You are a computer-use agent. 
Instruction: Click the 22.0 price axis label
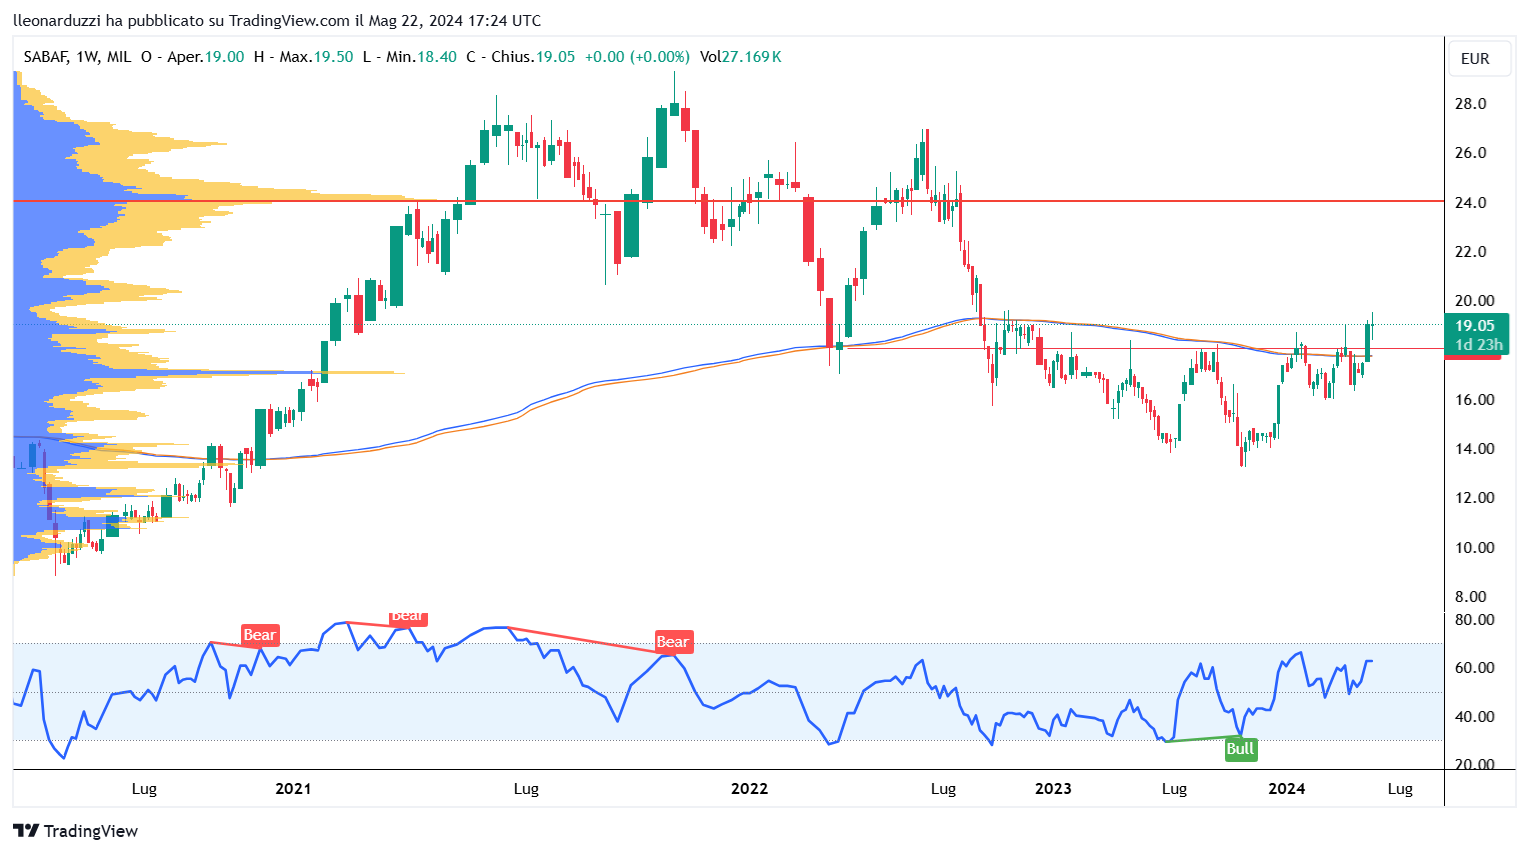pyautogui.click(x=1470, y=252)
